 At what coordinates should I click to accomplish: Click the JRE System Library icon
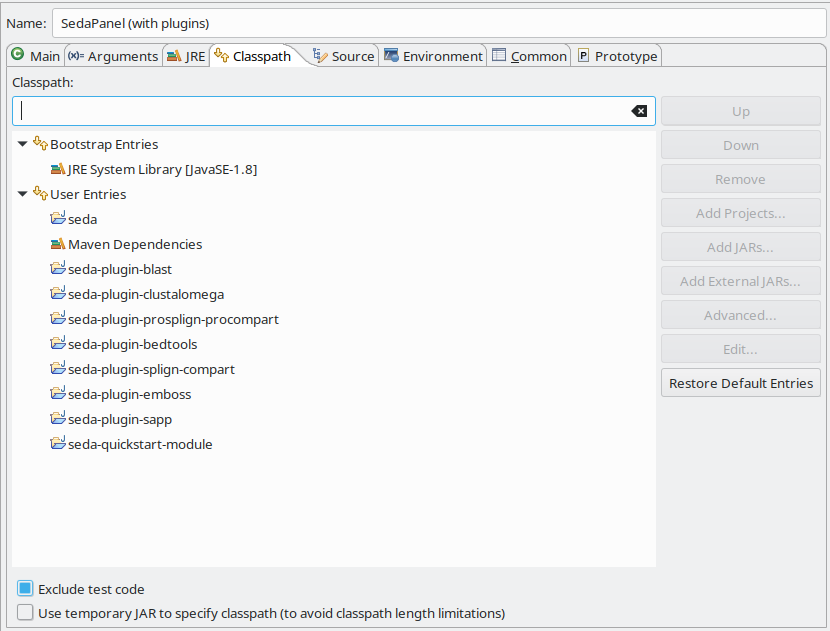58,170
